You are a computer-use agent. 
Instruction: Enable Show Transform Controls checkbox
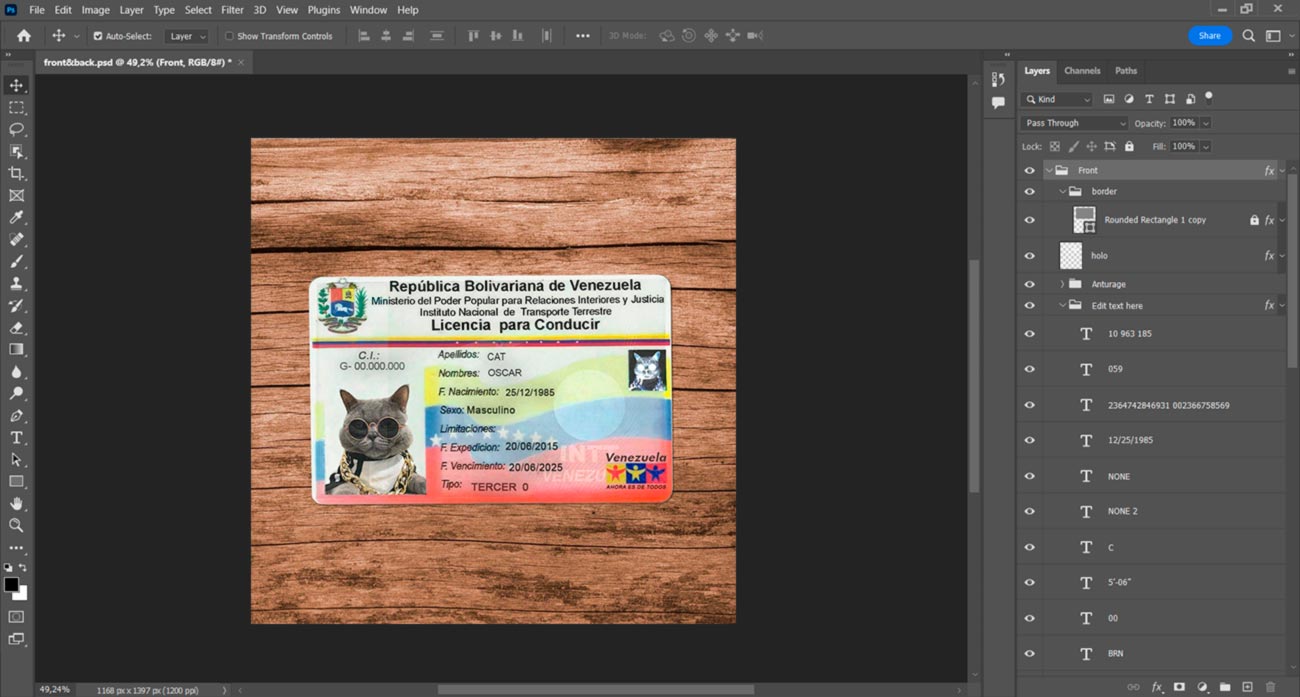tap(229, 36)
